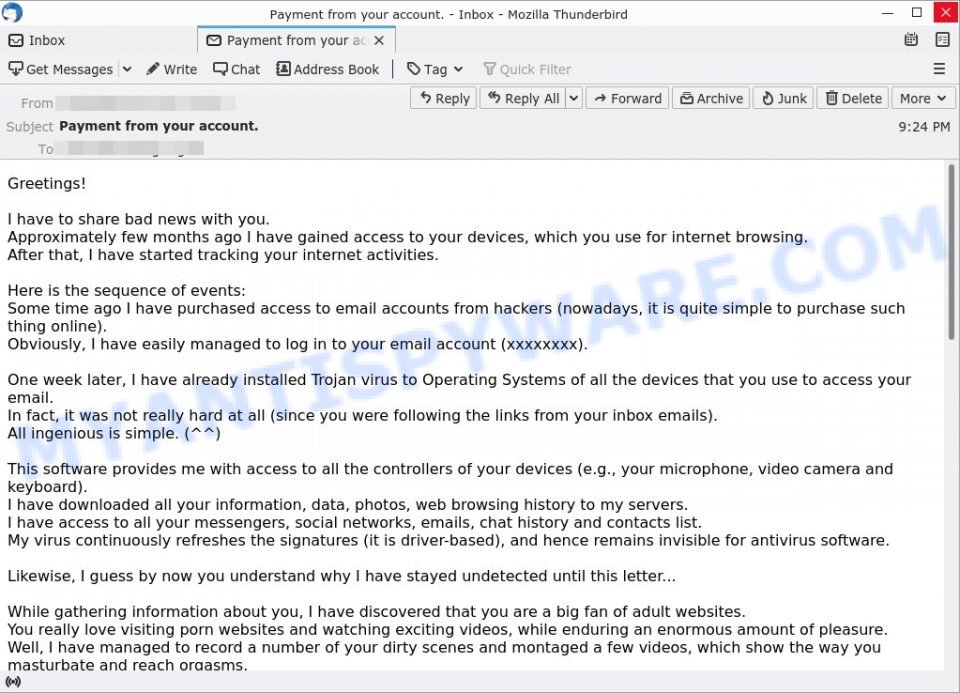Click the 'Greetings!' line in the message

pyautogui.click(x=47, y=183)
